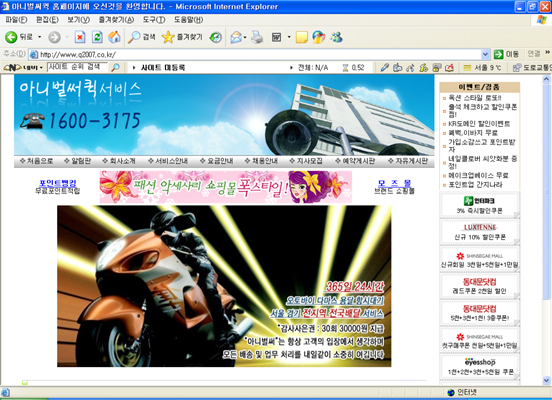The height and width of the screenshot is (400, 552).
Task: Open the 회사소개 nav link
Action: [119, 161]
